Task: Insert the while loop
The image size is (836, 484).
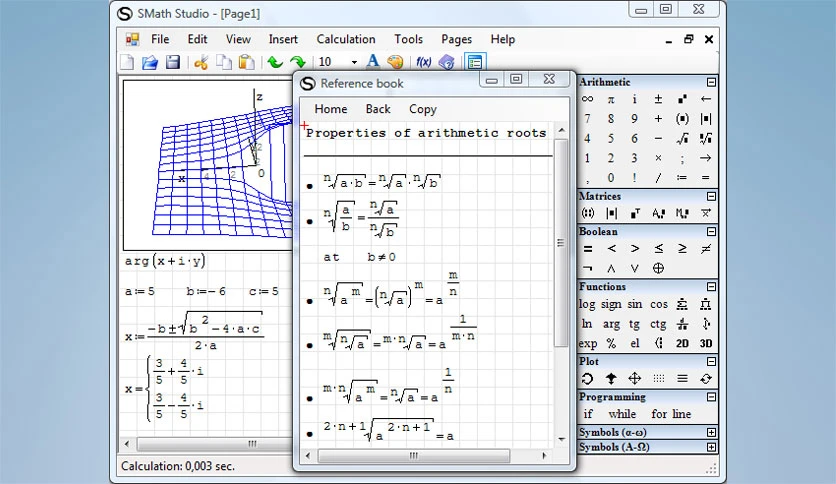Action: [622, 414]
